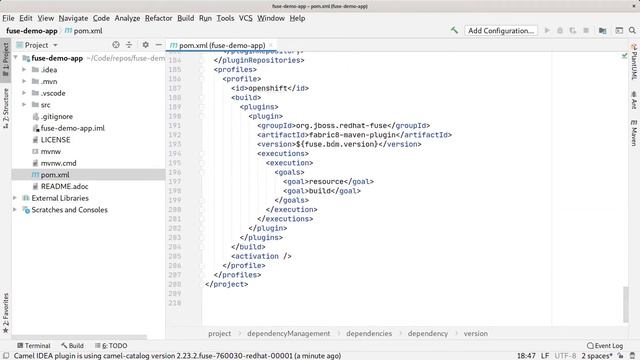Hide the Project panel with minus icon
Viewport: 640px width, 360px height.
point(158,45)
